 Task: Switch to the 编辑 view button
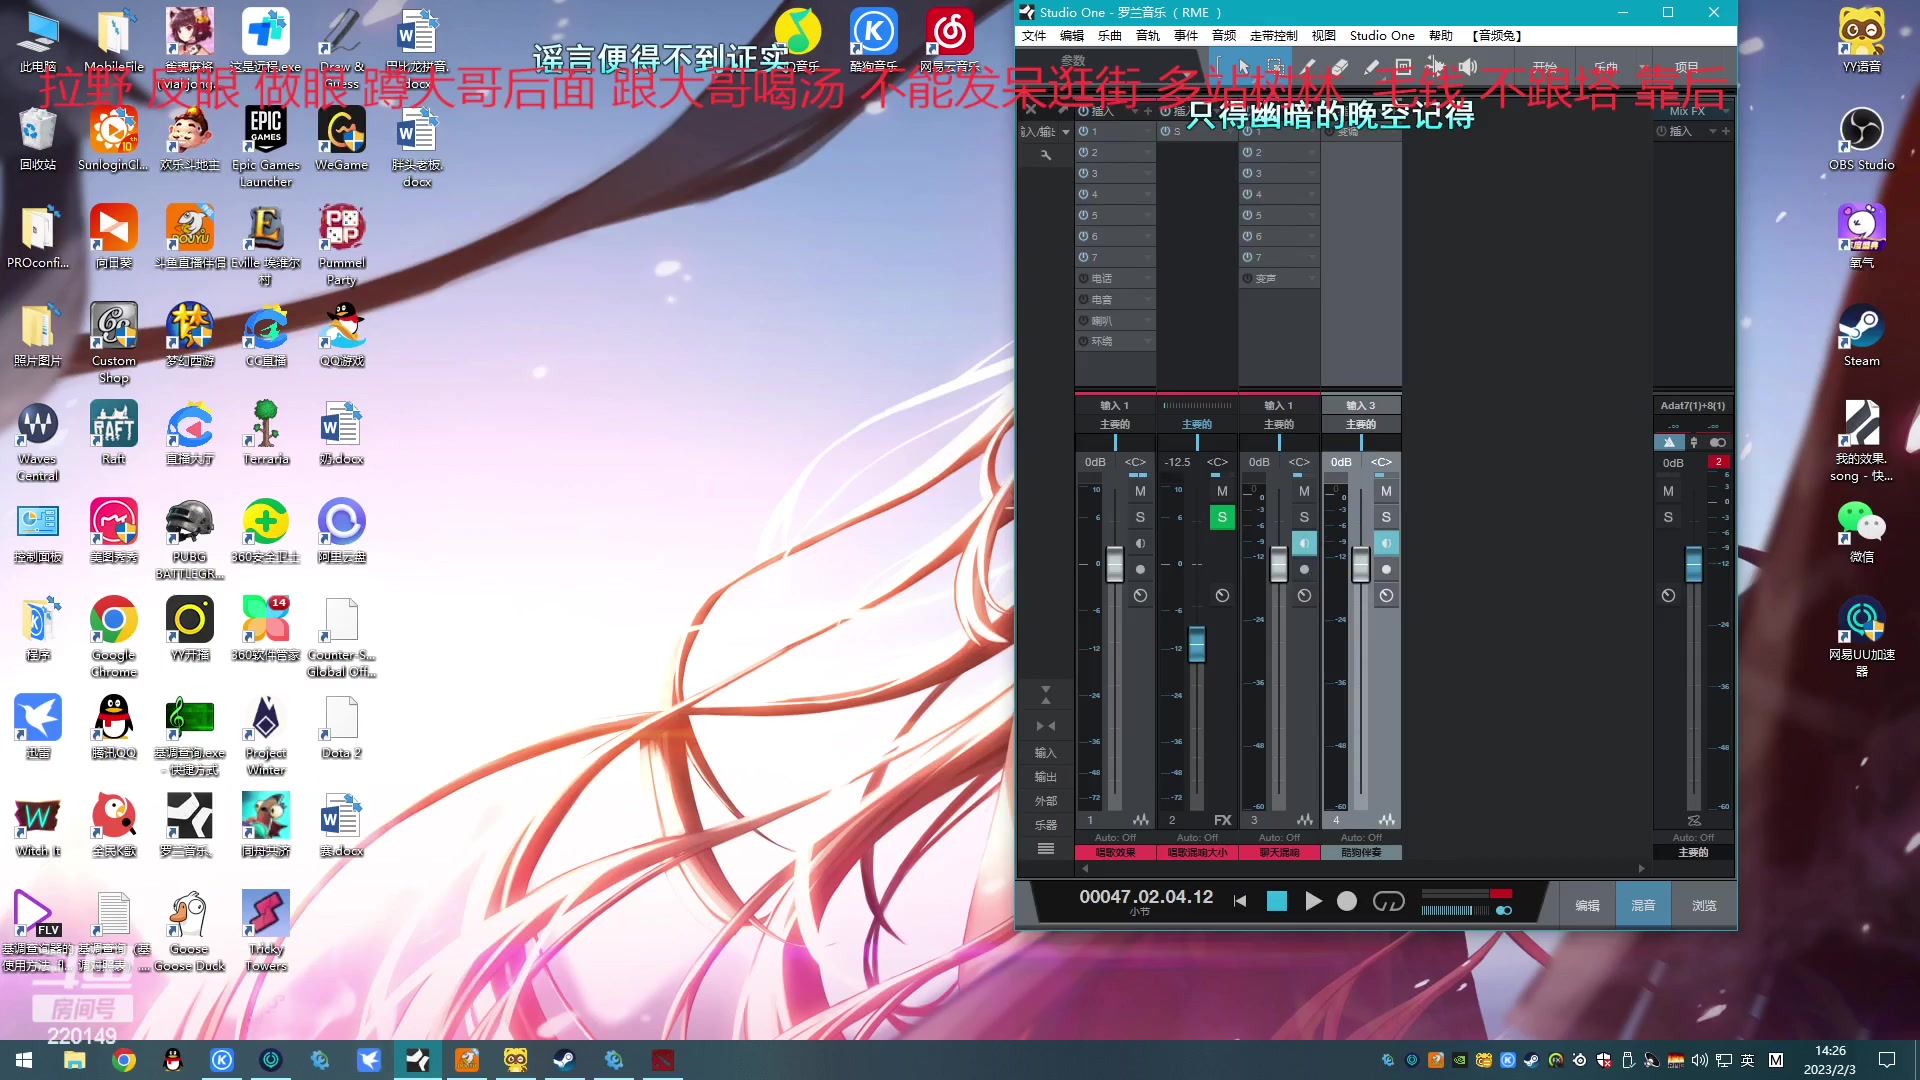pos(1587,905)
